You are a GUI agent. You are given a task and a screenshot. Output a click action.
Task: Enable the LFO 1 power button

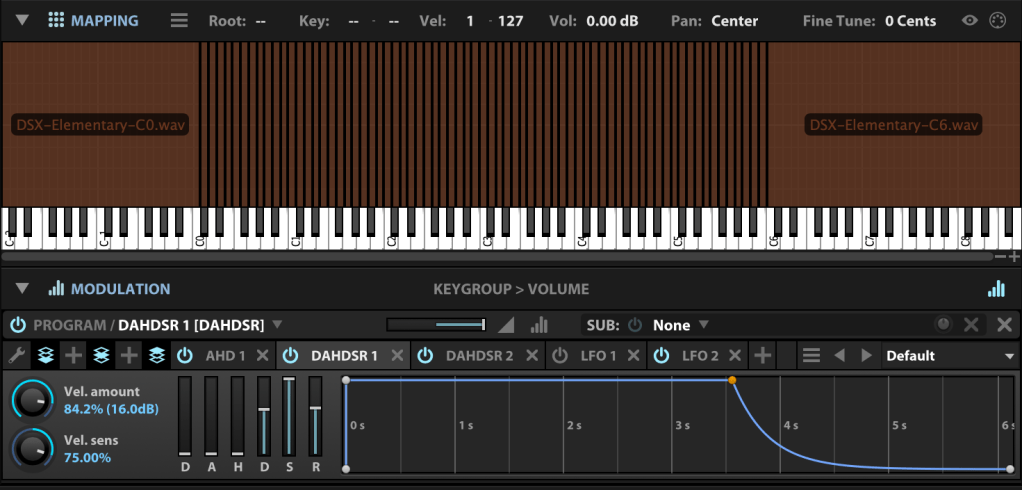pos(561,355)
